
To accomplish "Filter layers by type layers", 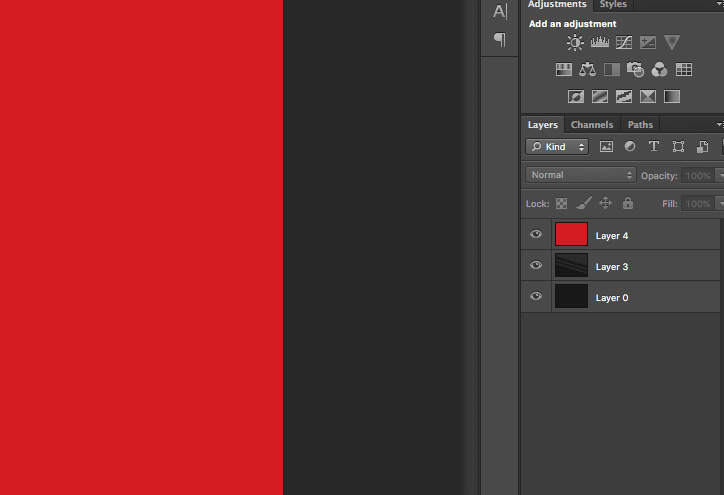I will pos(654,147).
